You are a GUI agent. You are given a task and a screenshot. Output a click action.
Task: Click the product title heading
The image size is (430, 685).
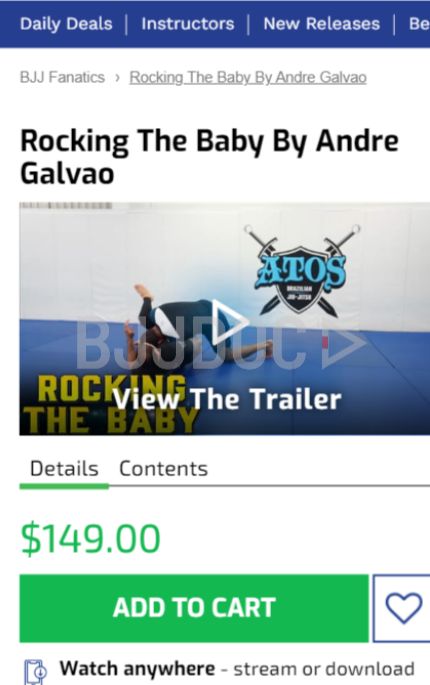[209, 157]
